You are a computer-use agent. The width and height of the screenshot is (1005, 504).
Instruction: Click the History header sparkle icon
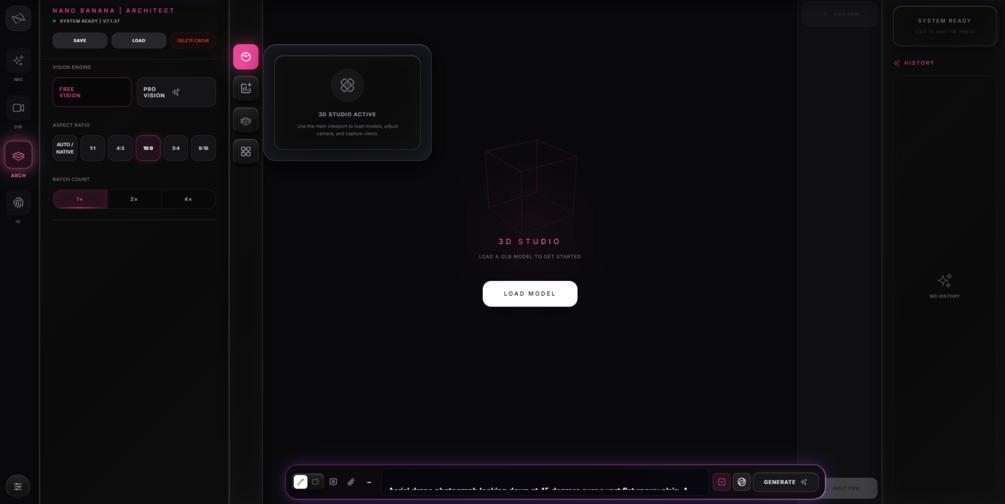tap(897, 63)
